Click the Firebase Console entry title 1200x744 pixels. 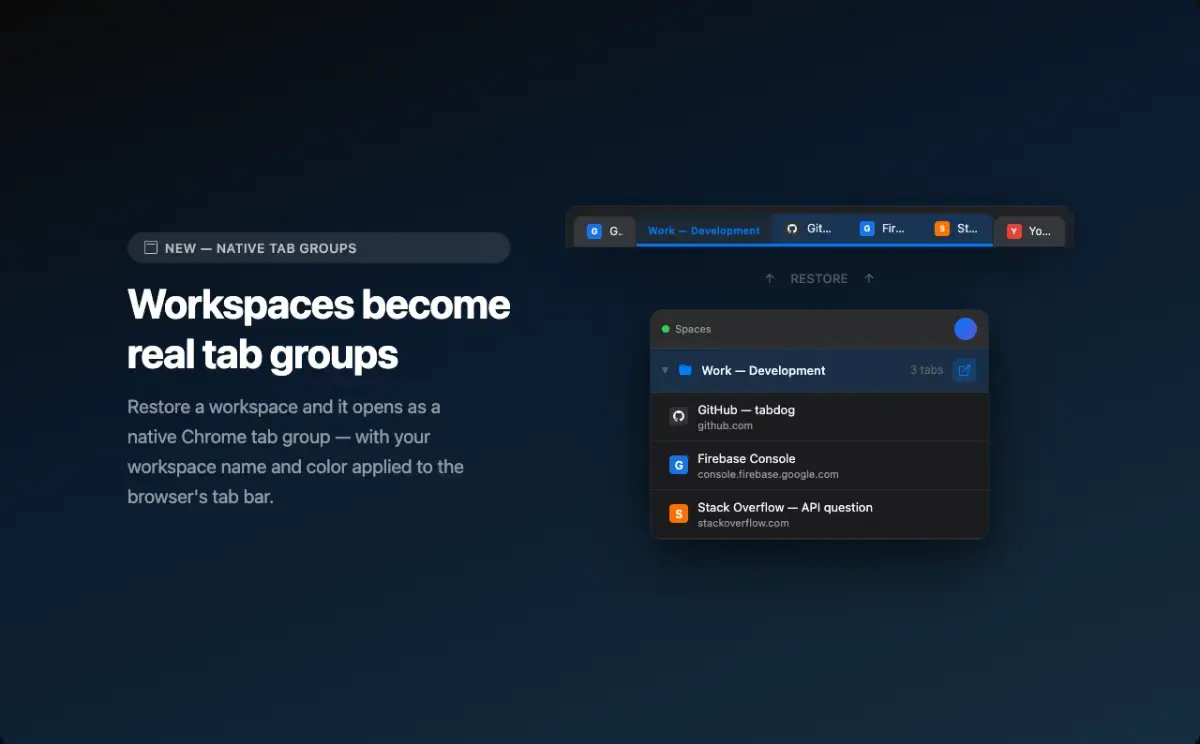(746, 458)
